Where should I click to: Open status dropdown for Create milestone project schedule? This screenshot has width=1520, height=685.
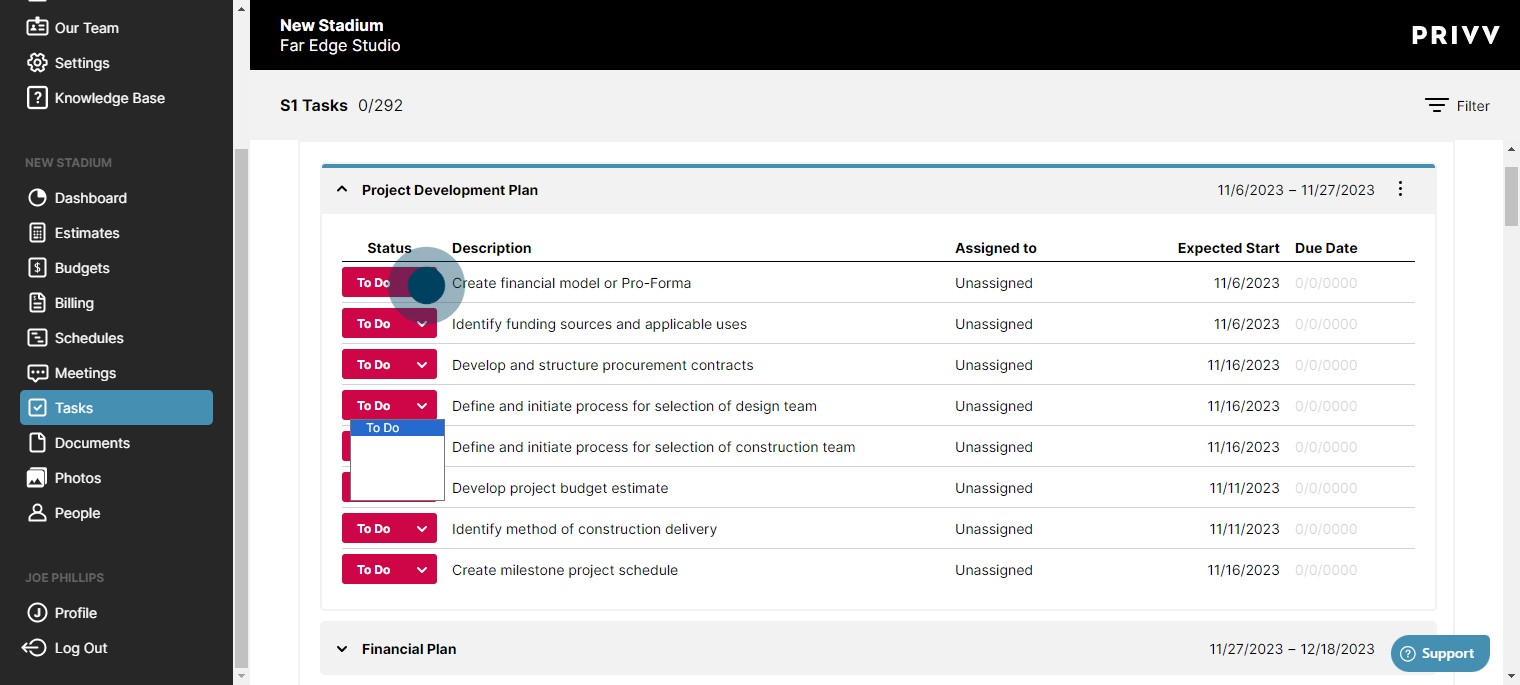pos(389,570)
